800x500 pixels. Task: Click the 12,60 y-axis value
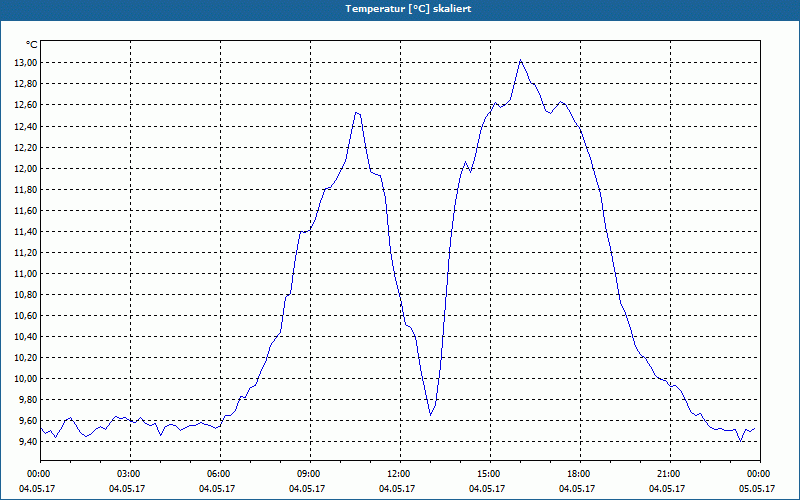27,105
